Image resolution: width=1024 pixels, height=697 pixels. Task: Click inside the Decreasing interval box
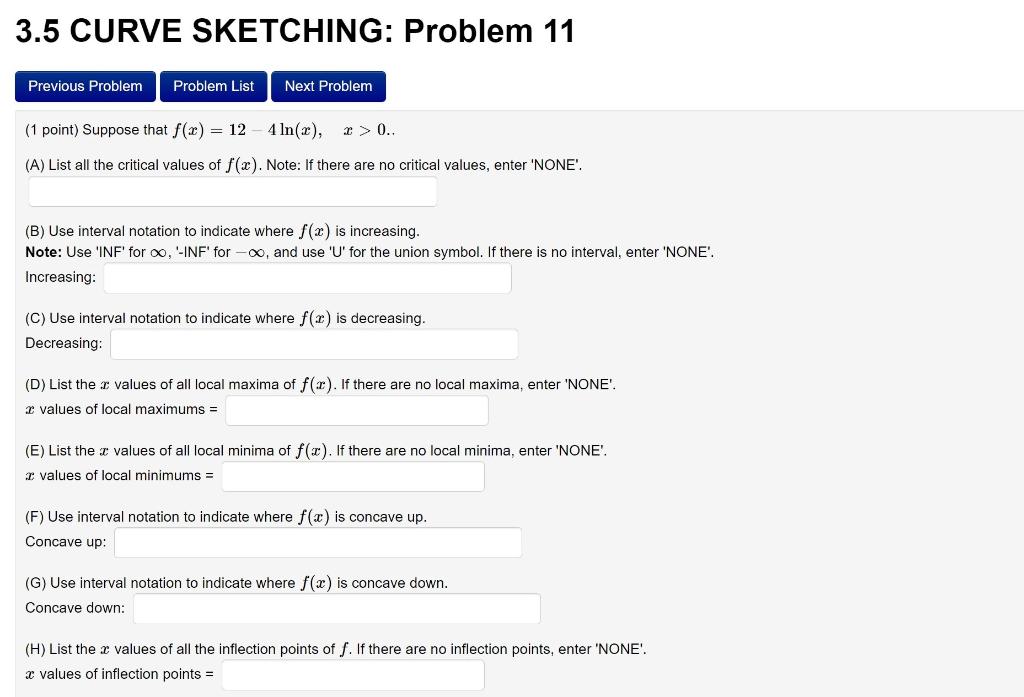pos(314,343)
